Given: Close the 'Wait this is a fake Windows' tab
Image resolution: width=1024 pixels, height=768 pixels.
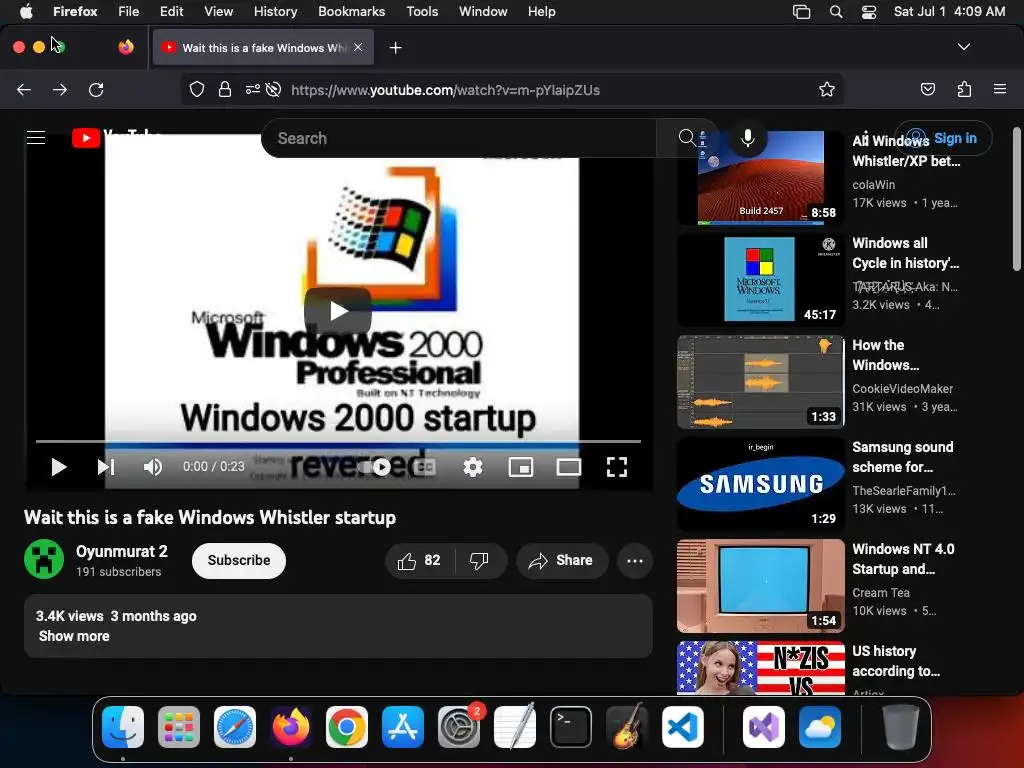Looking at the screenshot, I should point(358,47).
